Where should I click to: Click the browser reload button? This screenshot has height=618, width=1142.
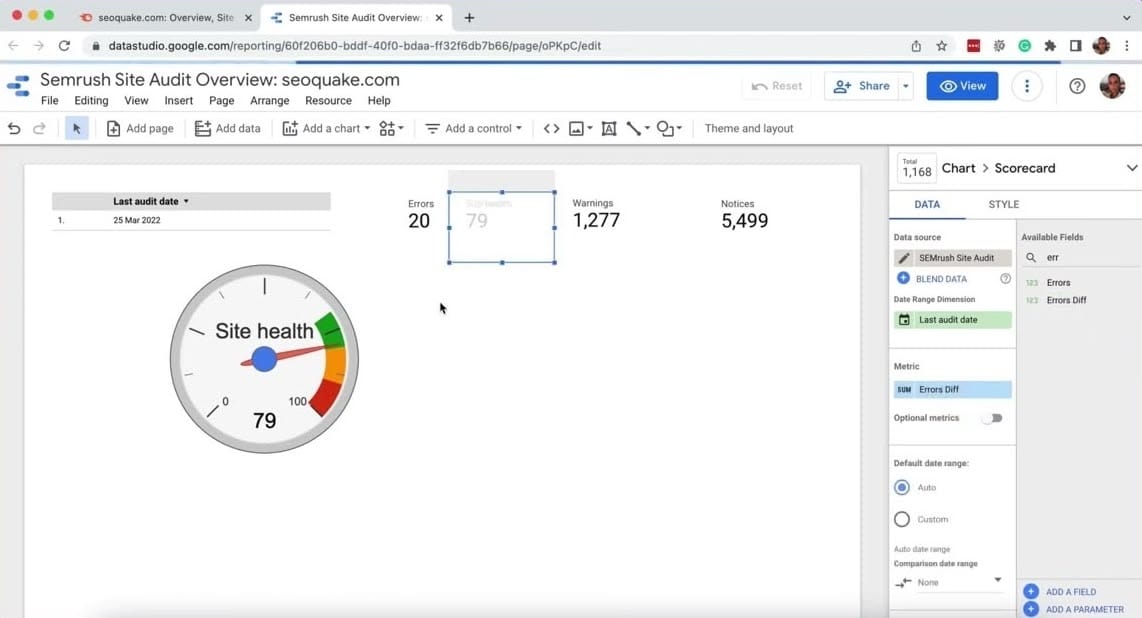[x=64, y=46]
